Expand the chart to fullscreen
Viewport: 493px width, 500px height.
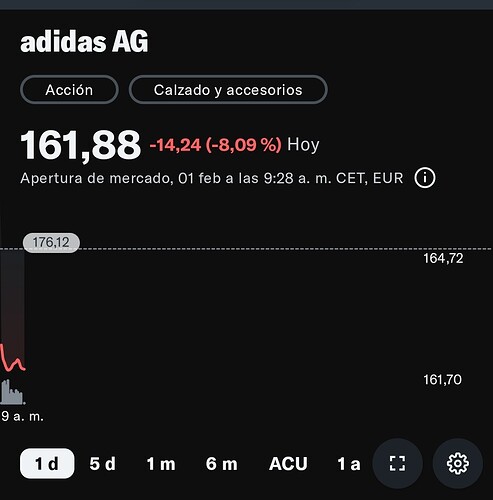[x=397, y=463]
